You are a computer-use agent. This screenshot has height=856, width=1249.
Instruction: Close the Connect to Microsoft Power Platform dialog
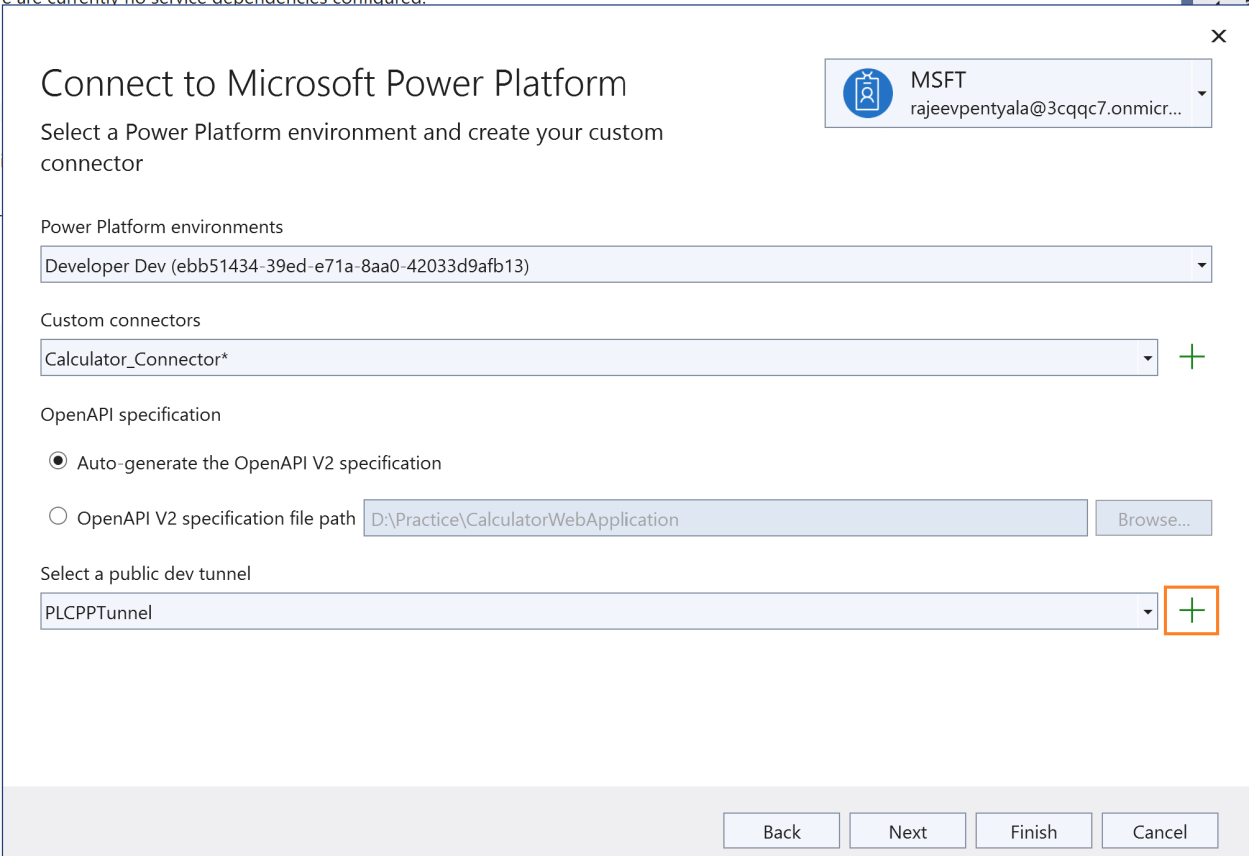pos(1218,36)
